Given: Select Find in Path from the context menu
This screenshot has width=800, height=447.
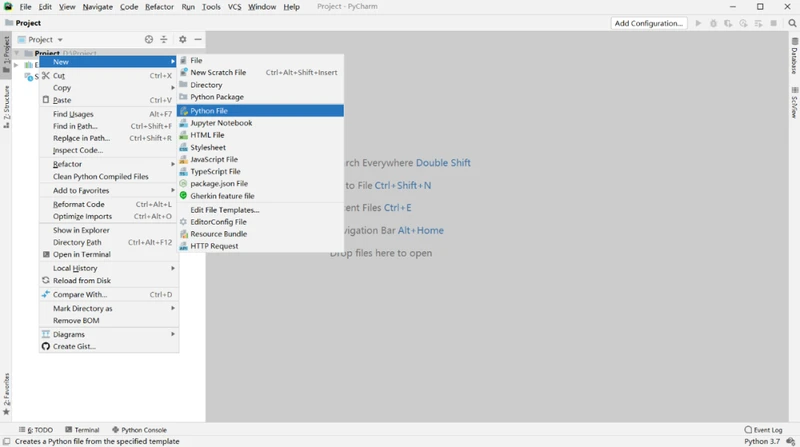Looking at the screenshot, I should 109,126.
